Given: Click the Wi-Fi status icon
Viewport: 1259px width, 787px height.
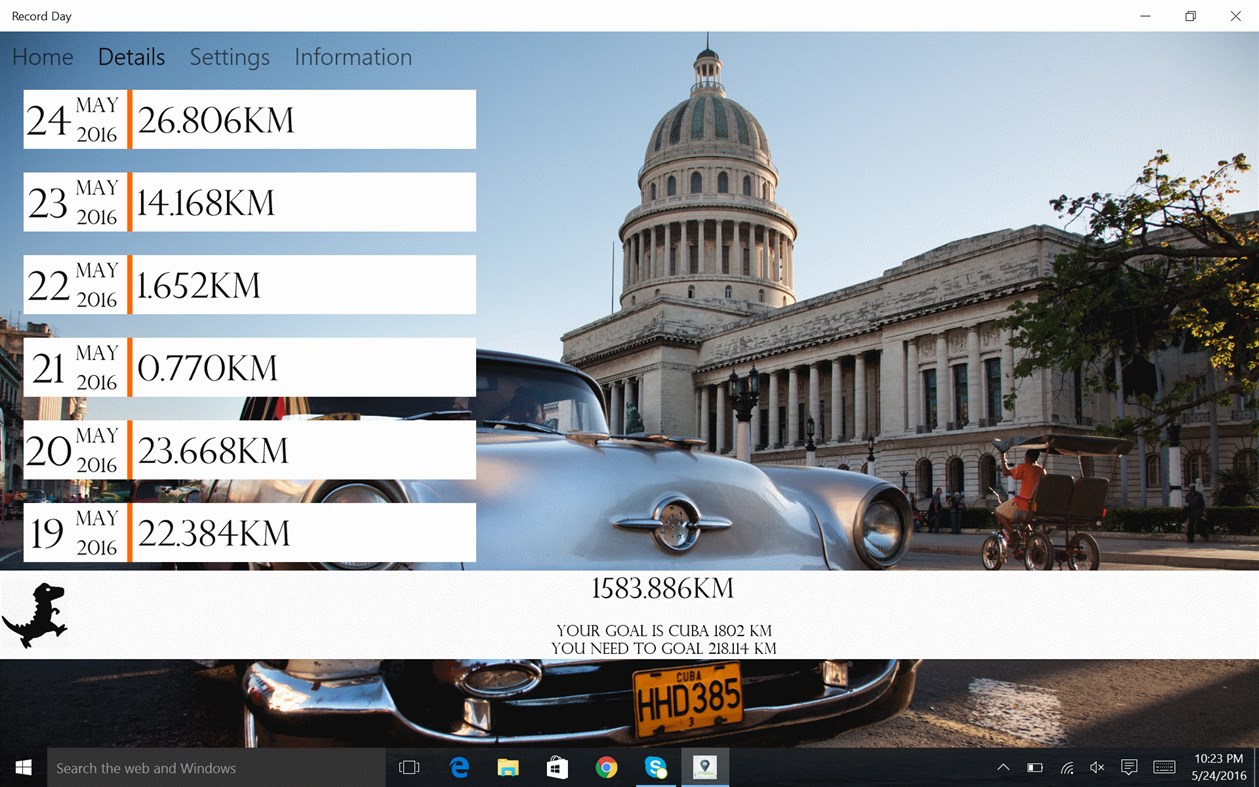Looking at the screenshot, I should 1066,767.
